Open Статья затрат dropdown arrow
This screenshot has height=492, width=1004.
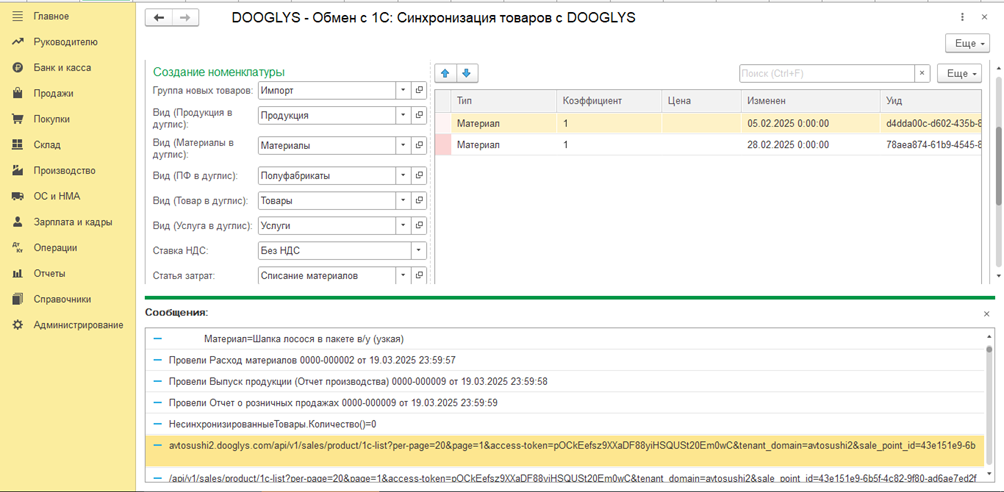coord(403,275)
